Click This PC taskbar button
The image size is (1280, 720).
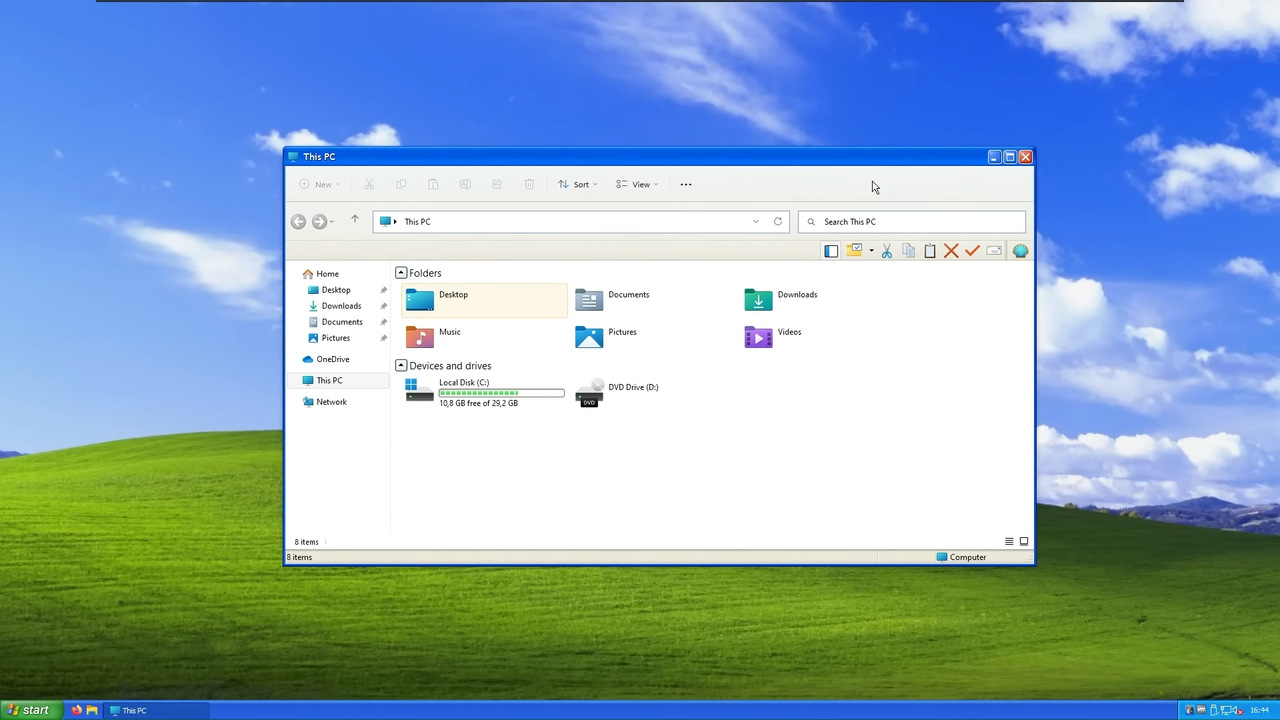tap(157, 710)
